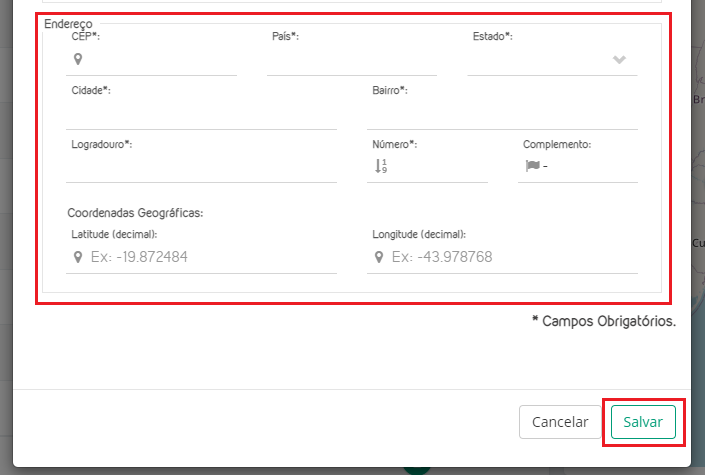Click the map pin icon in CEP field

(77, 59)
